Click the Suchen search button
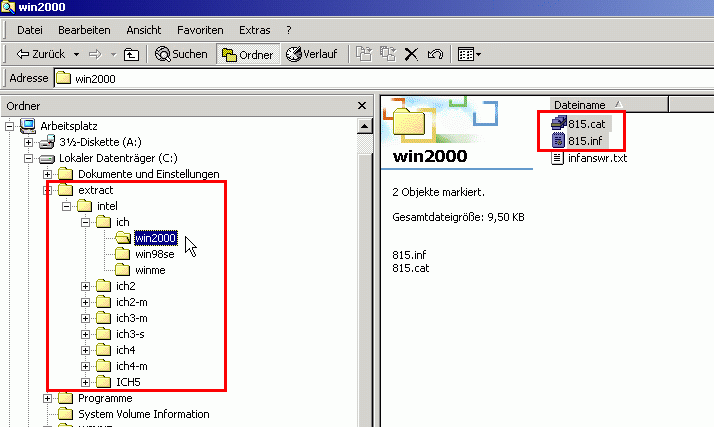Screen dimensions: 714x427 (x=181, y=54)
